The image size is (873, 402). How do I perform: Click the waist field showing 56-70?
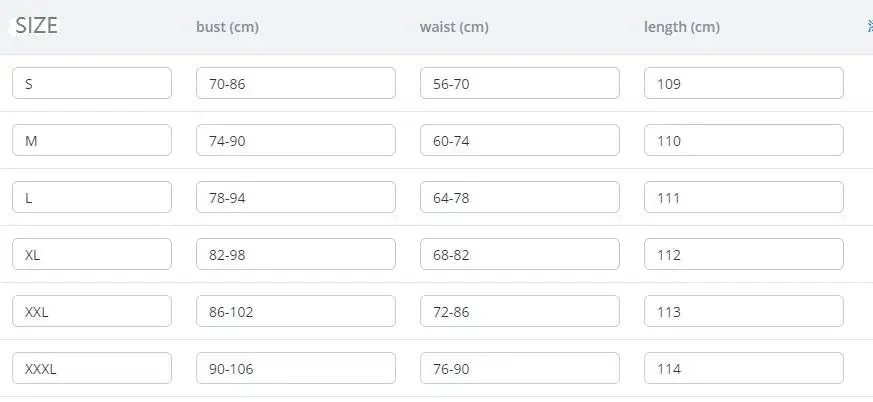(x=519, y=84)
